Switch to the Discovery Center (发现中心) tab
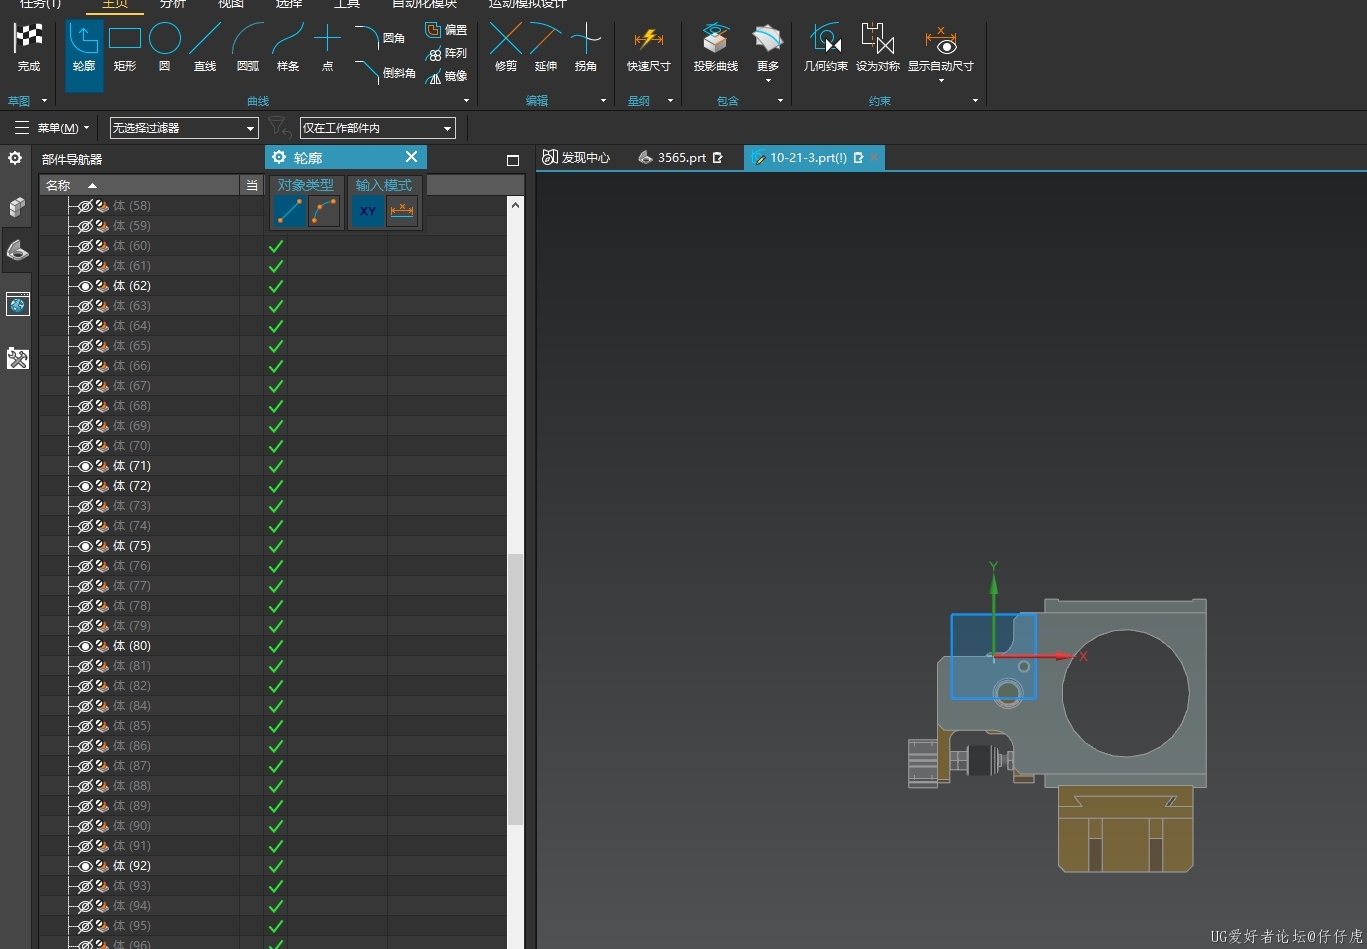The image size is (1367, 949). click(576, 158)
